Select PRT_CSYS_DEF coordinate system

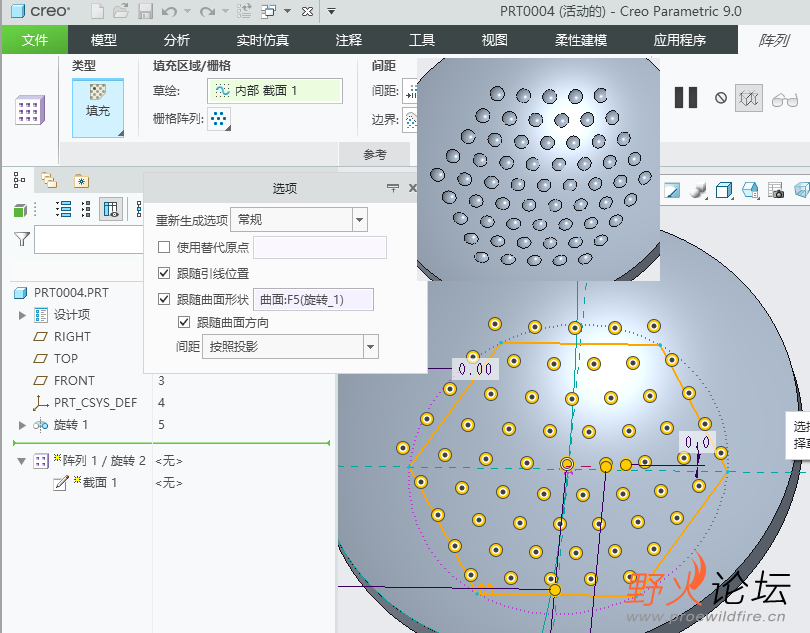[95, 403]
